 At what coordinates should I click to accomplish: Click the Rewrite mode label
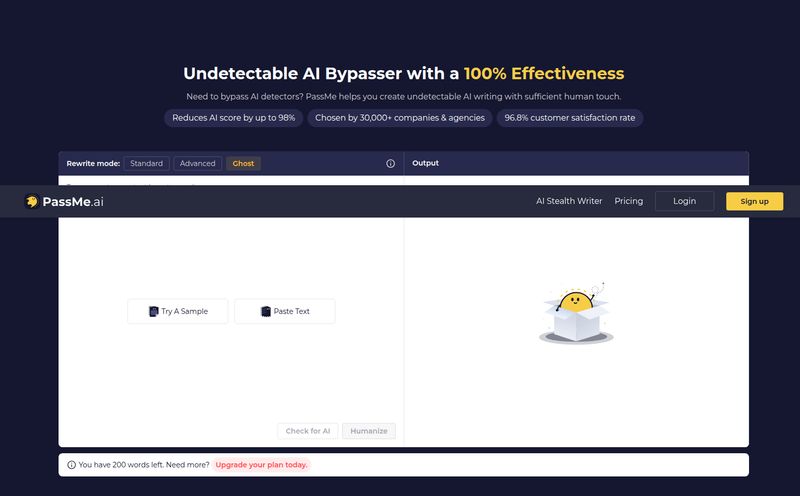[93, 163]
